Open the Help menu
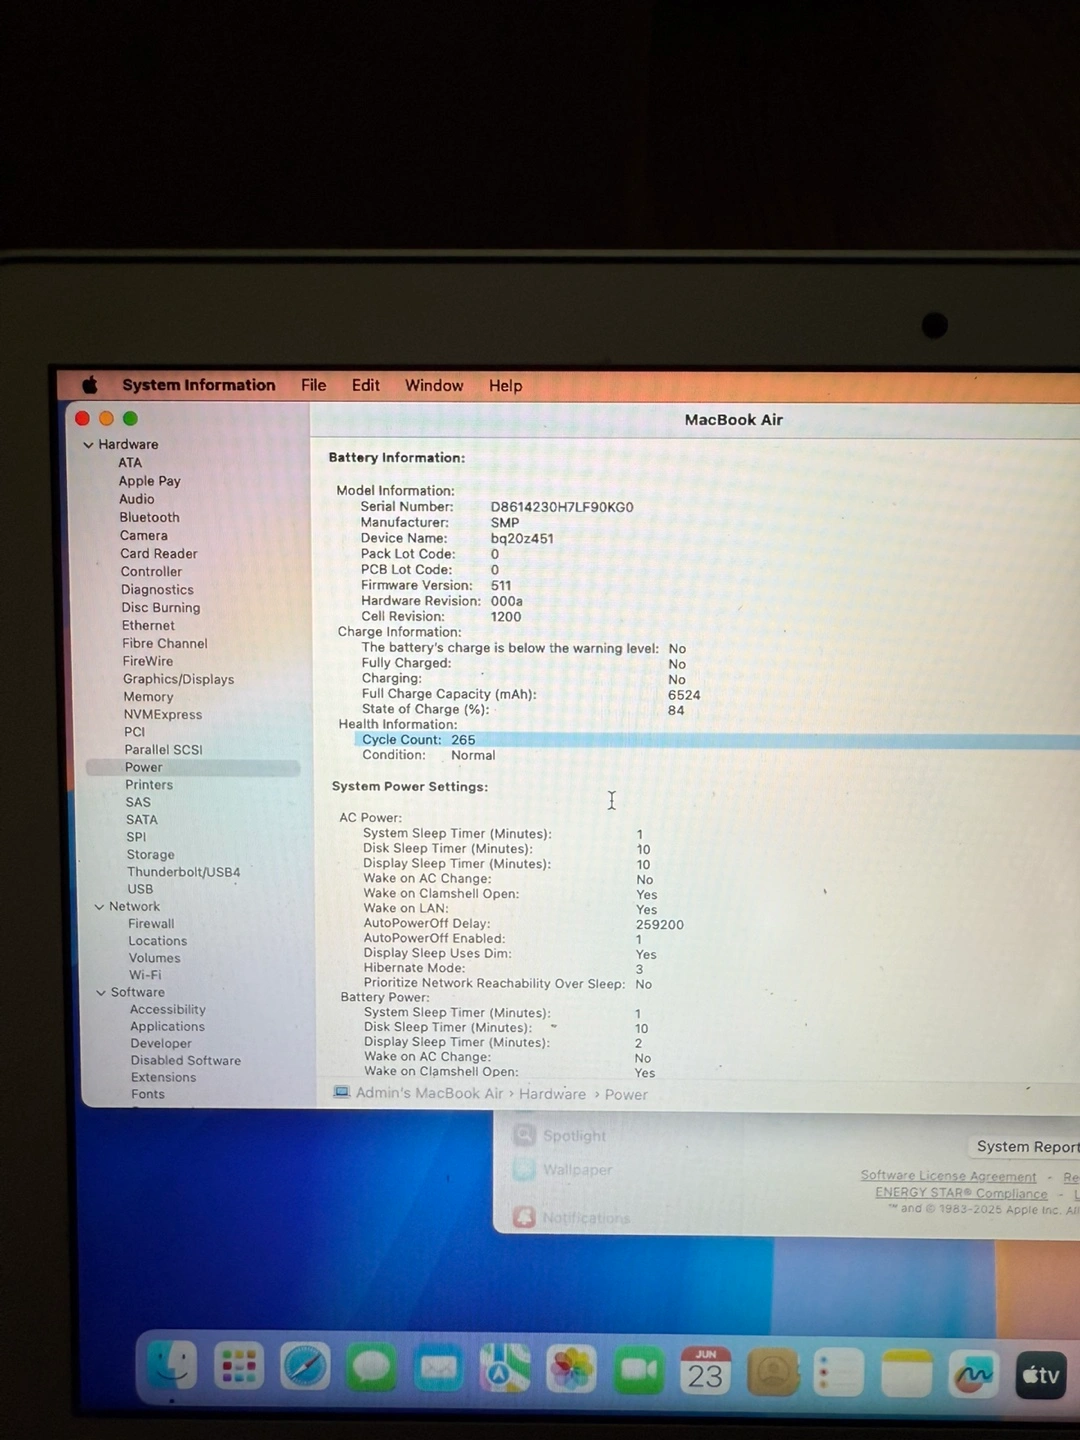Viewport: 1080px width, 1440px height. 506,385
